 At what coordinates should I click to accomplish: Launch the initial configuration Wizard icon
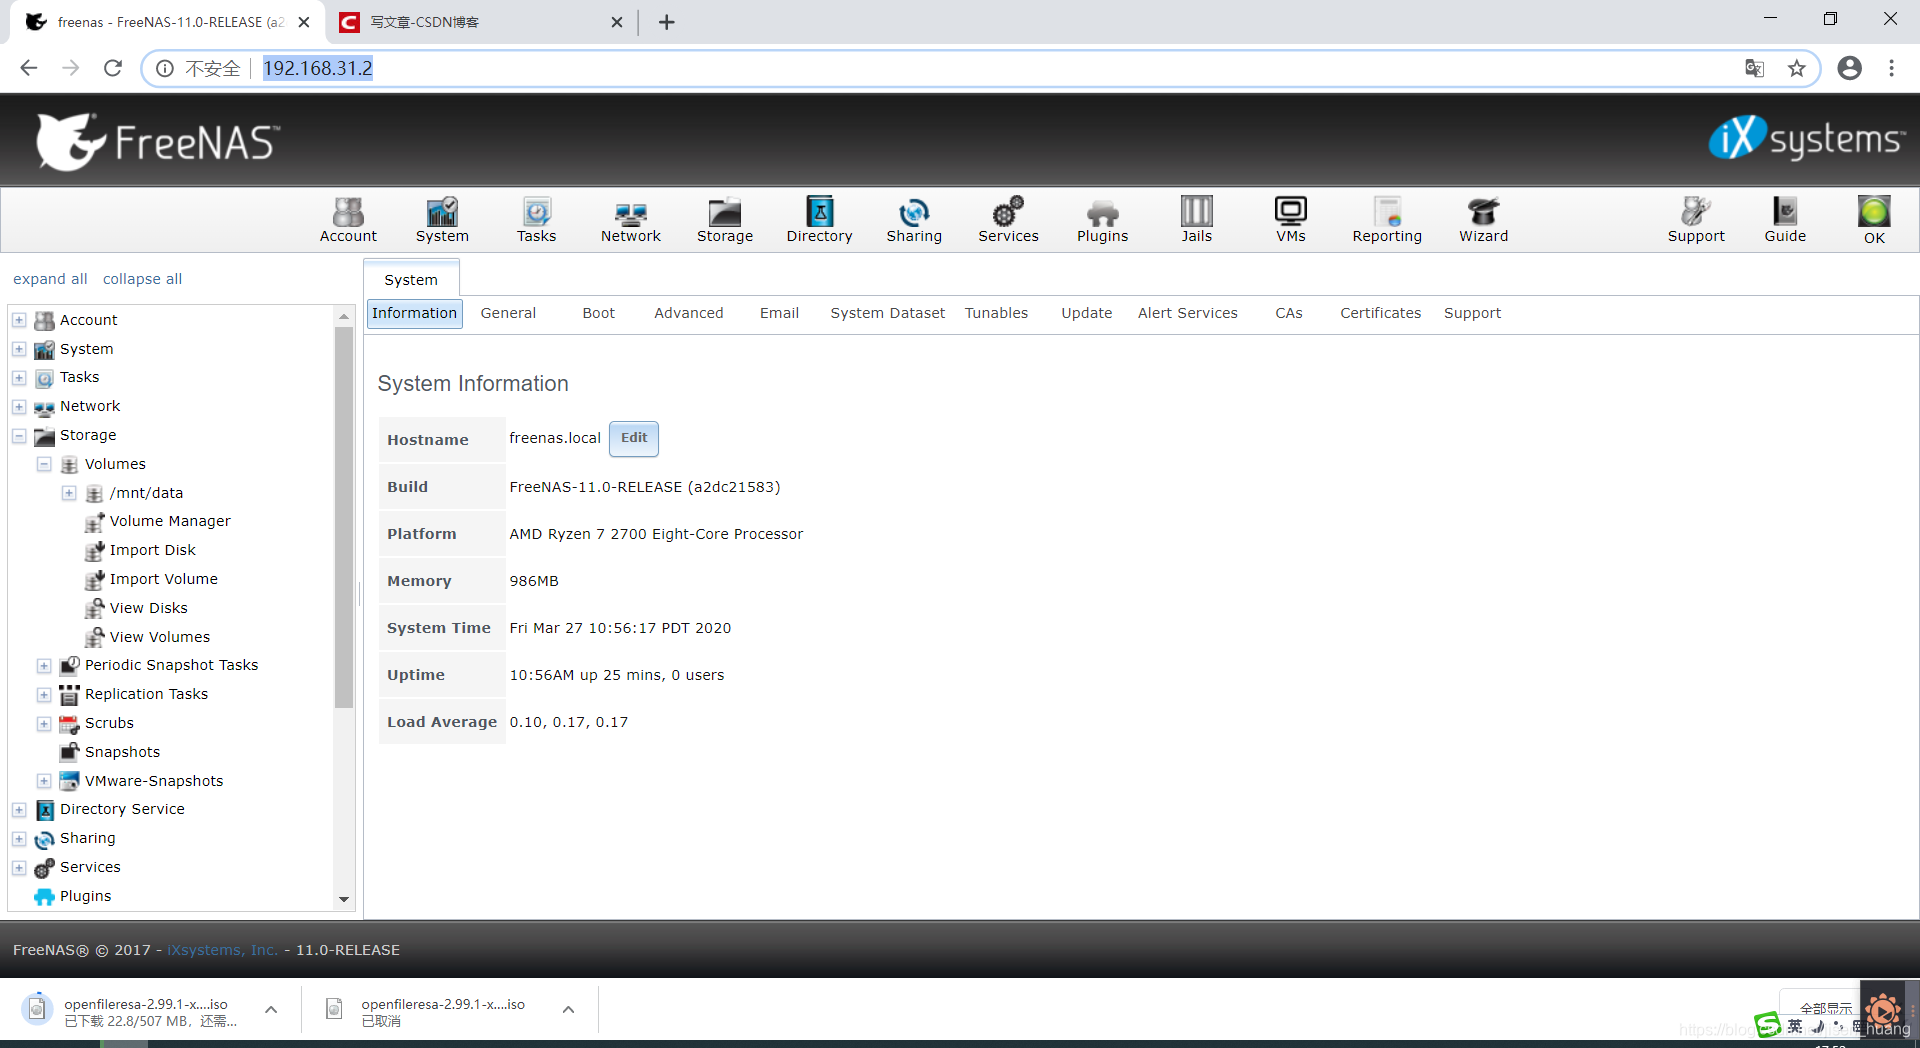(x=1482, y=219)
